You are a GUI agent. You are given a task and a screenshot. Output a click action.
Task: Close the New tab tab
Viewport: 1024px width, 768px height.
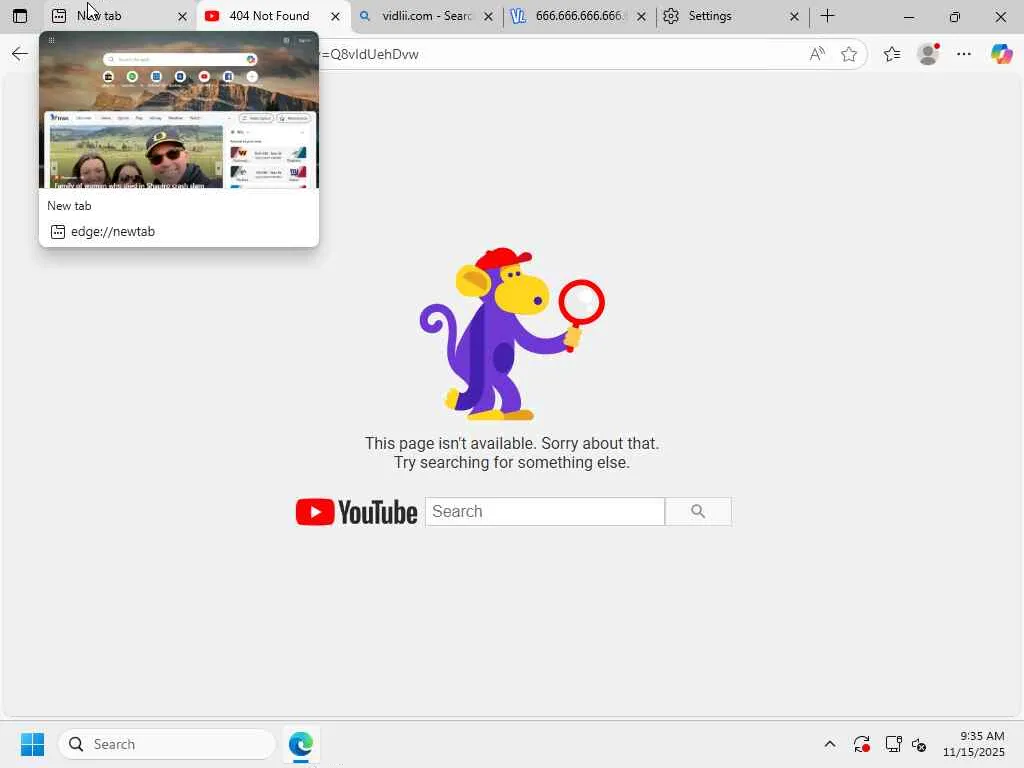click(x=182, y=17)
